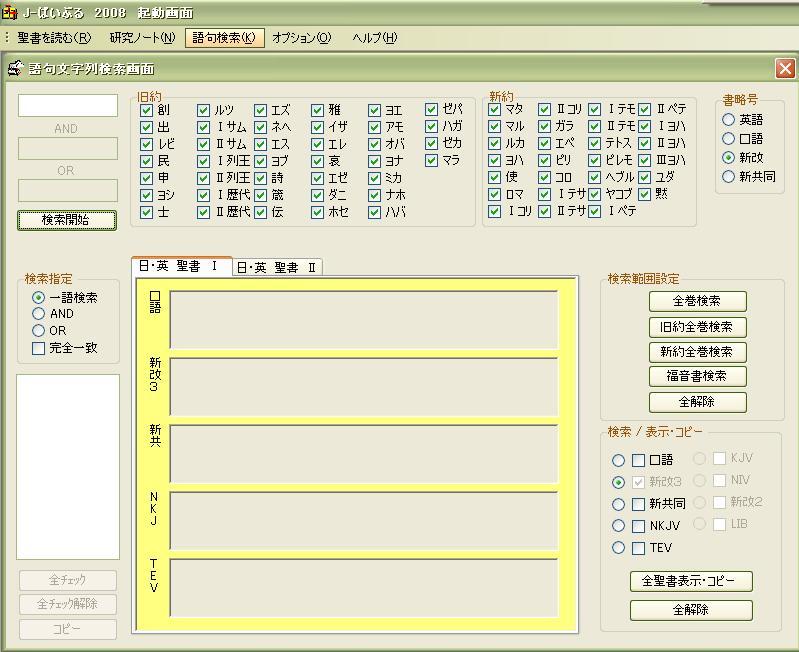Image resolution: width=799 pixels, height=652 pixels.
Task: Toggle the ロマ (Romans) checkbox
Action: pyautogui.click(x=494, y=194)
